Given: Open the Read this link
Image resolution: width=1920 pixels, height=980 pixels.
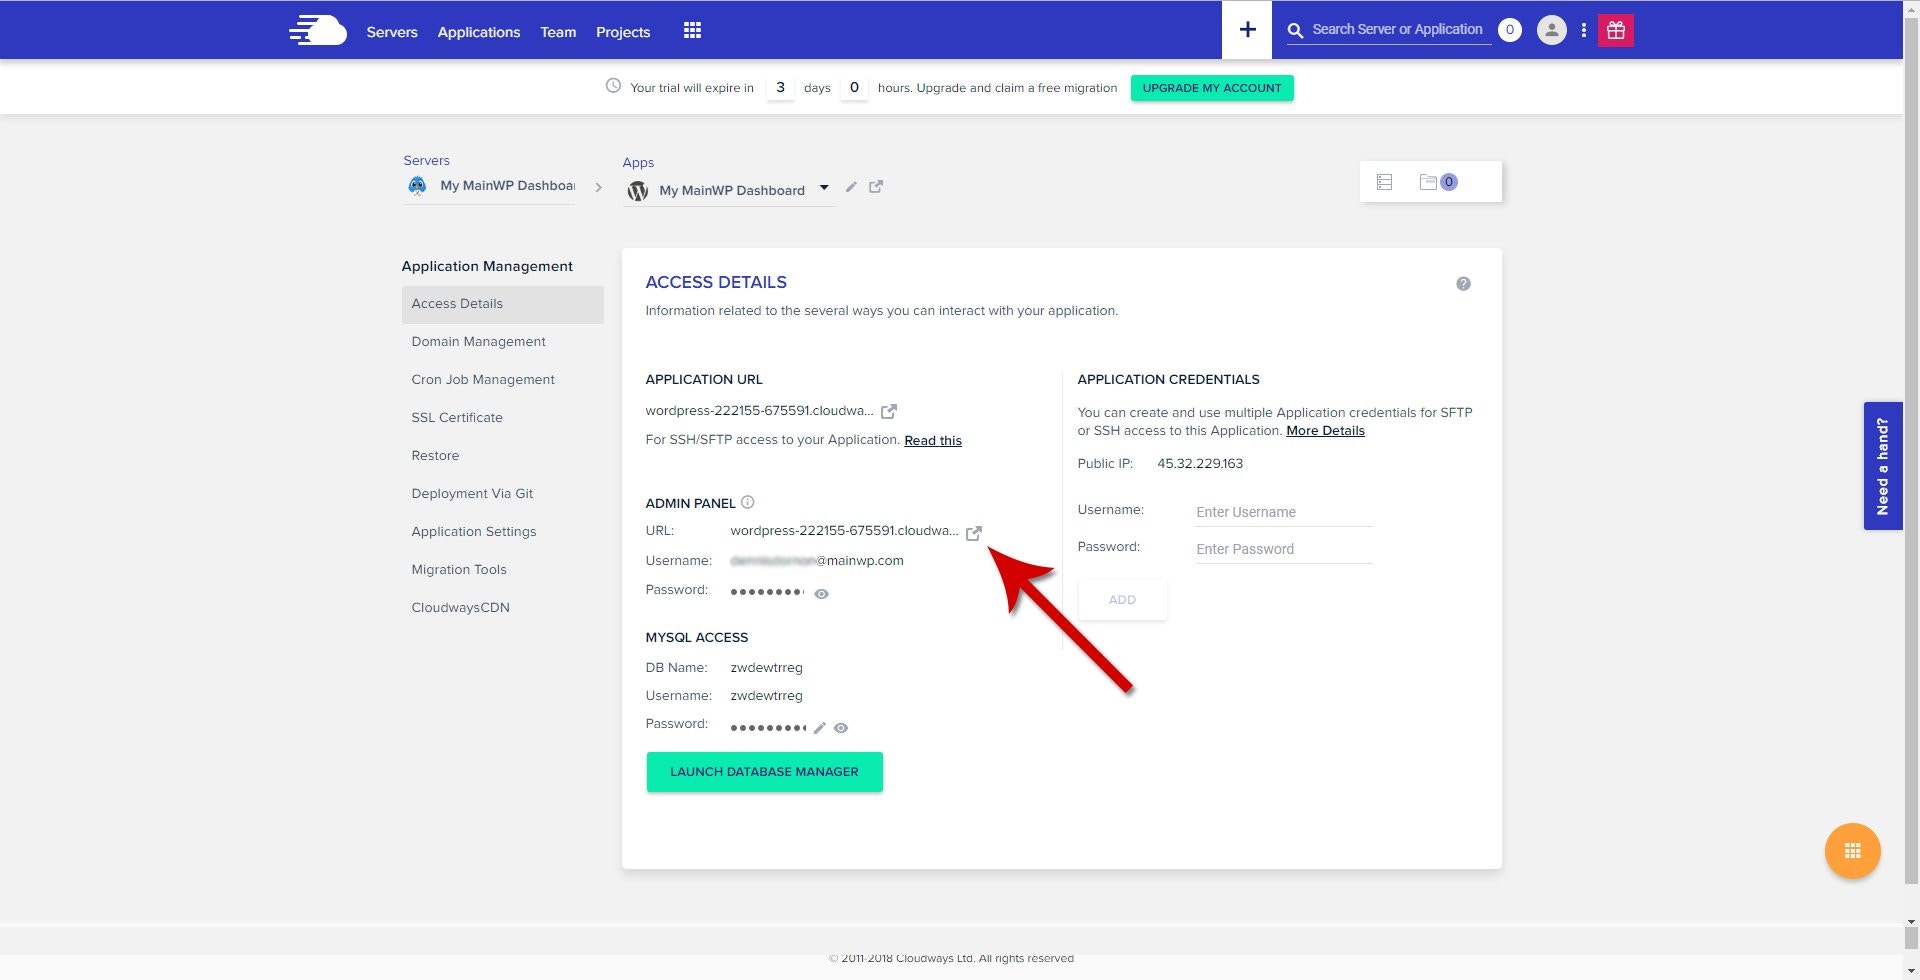Looking at the screenshot, I should coord(933,440).
